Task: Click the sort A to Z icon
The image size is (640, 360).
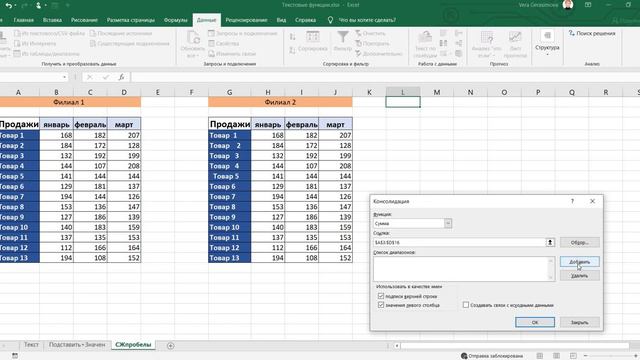Action: pyautogui.click(x=292, y=37)
